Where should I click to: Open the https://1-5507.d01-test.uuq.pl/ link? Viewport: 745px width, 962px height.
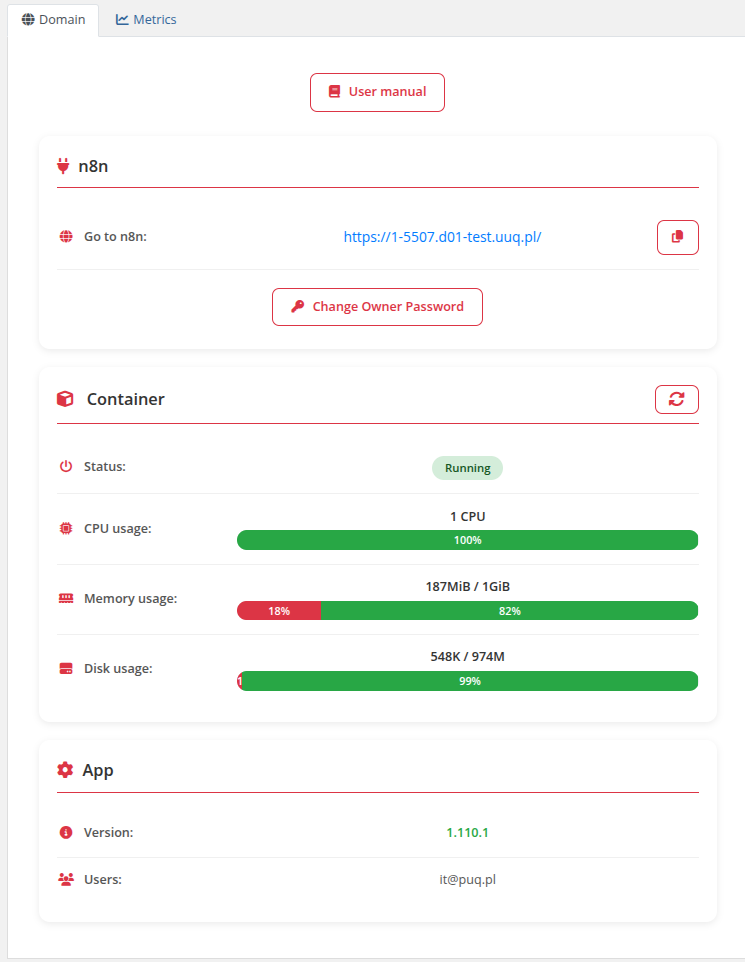coord(442,236)
